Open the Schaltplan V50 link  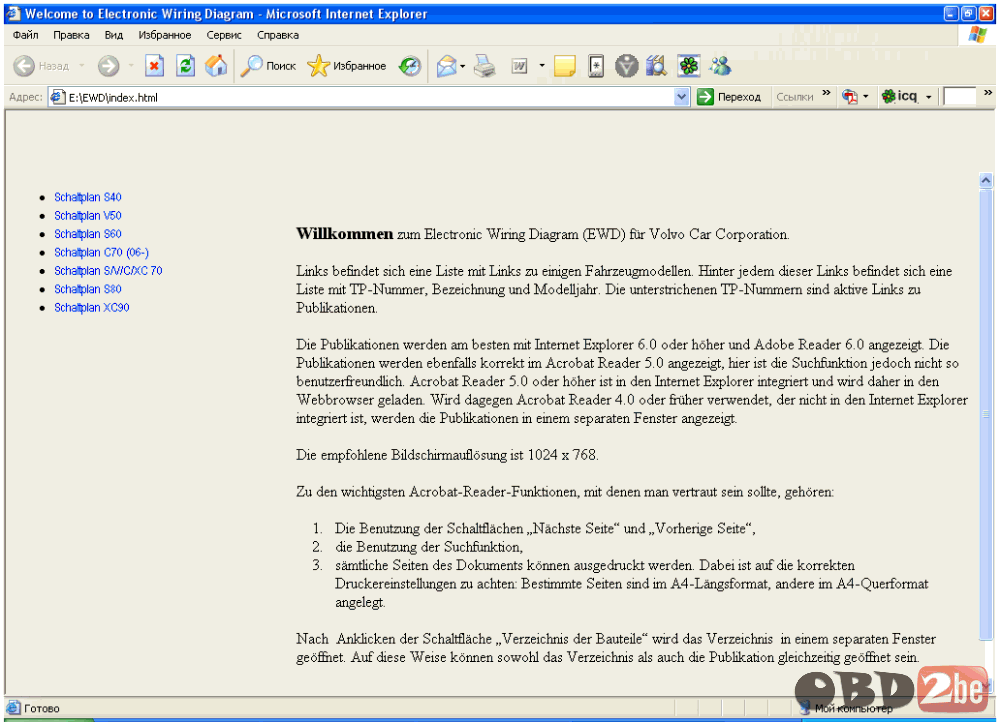[x=87, y=216]
